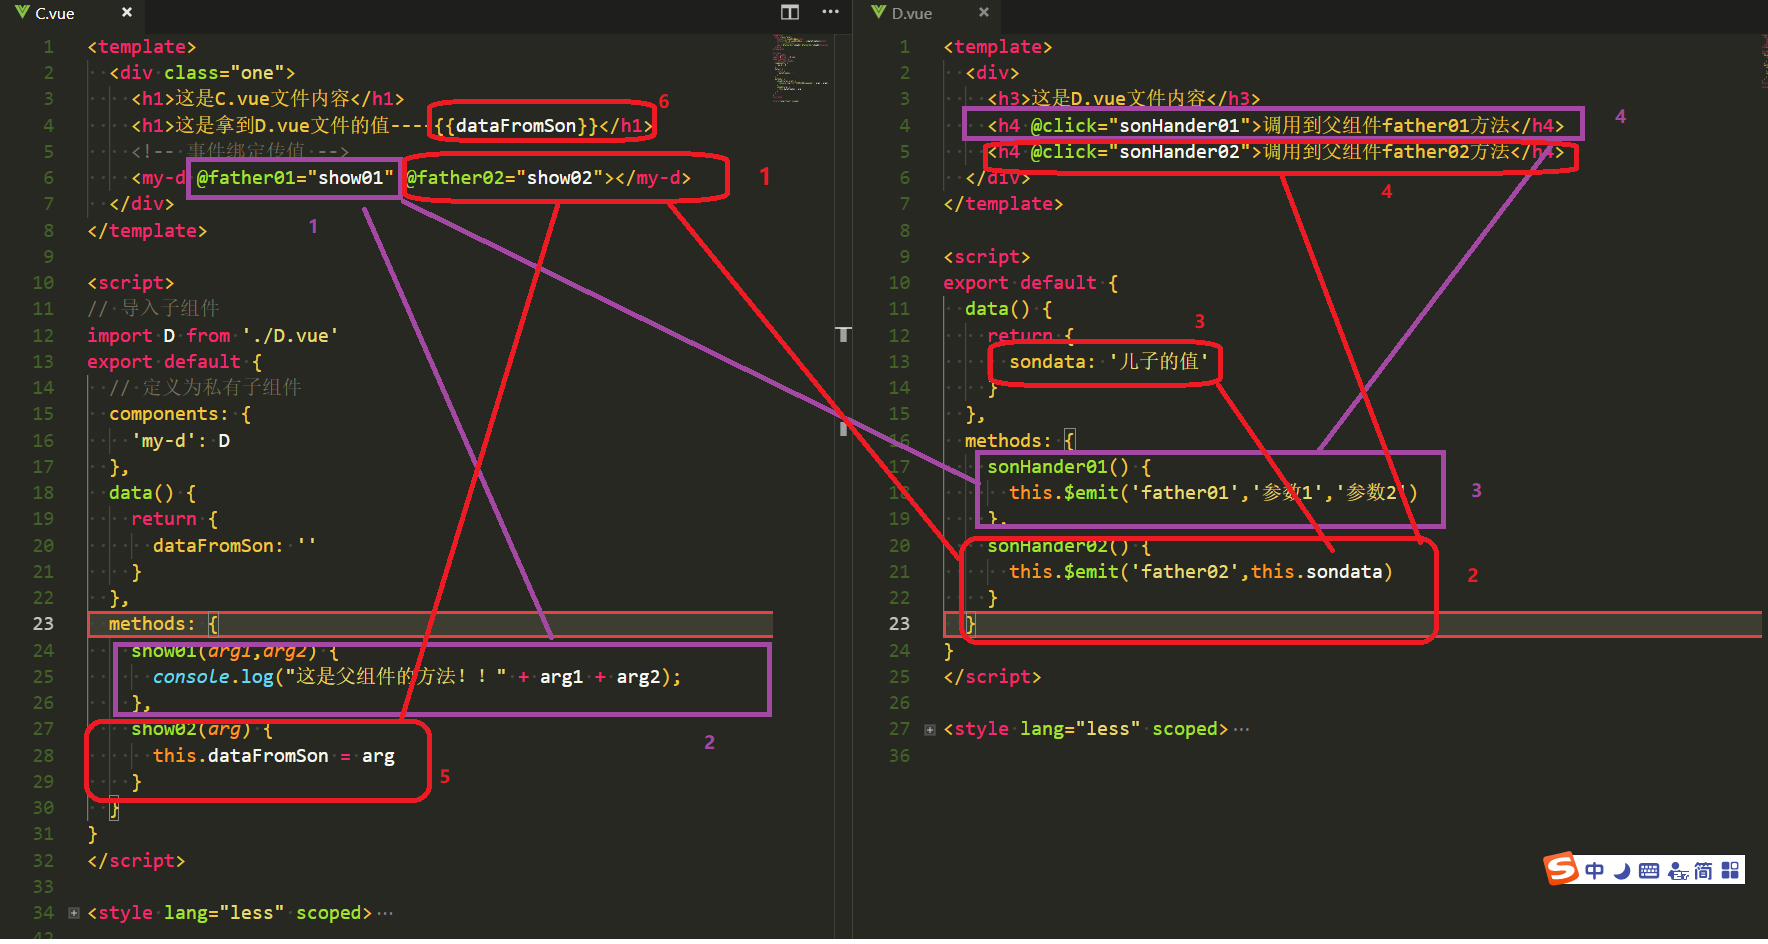Click $emit('father02',this.sondata) line
This screenshot has height=944, width=1768.
click(x=1201, y=572)
